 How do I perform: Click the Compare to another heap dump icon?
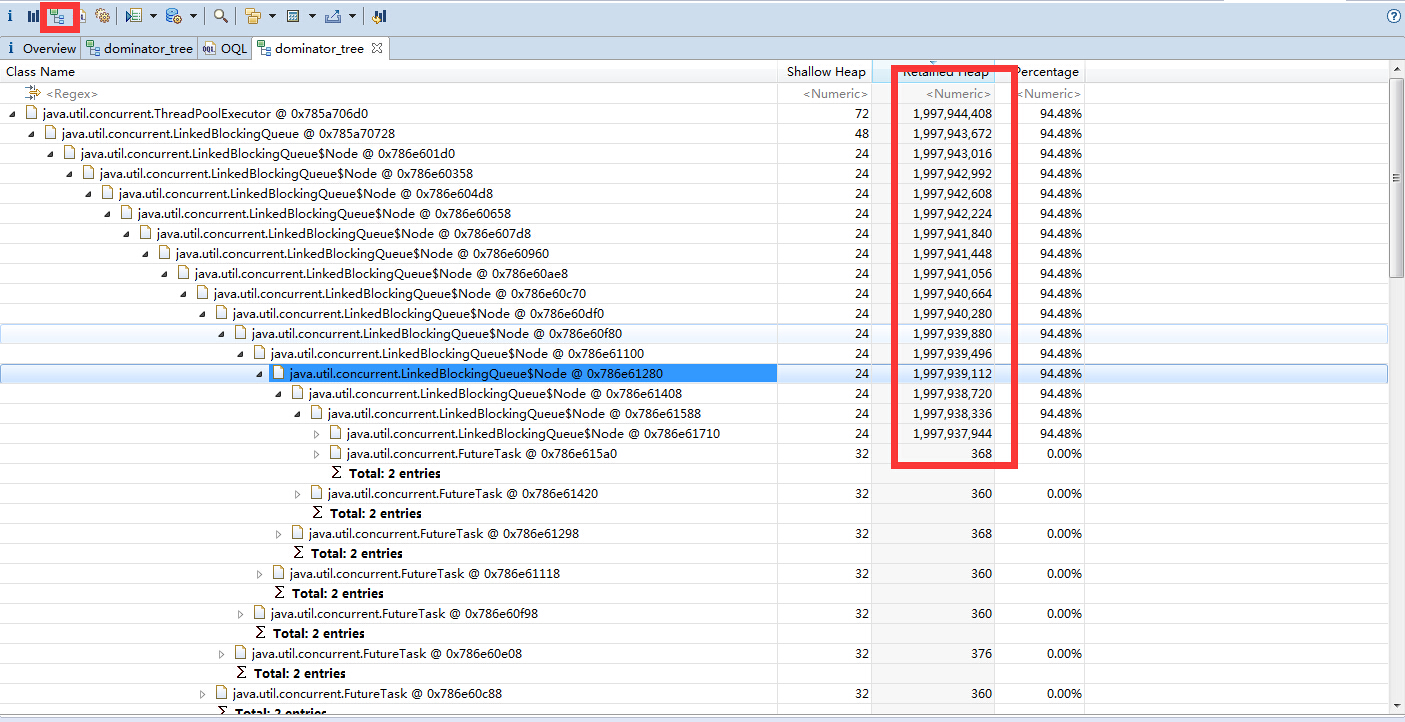tap(379, 16)
